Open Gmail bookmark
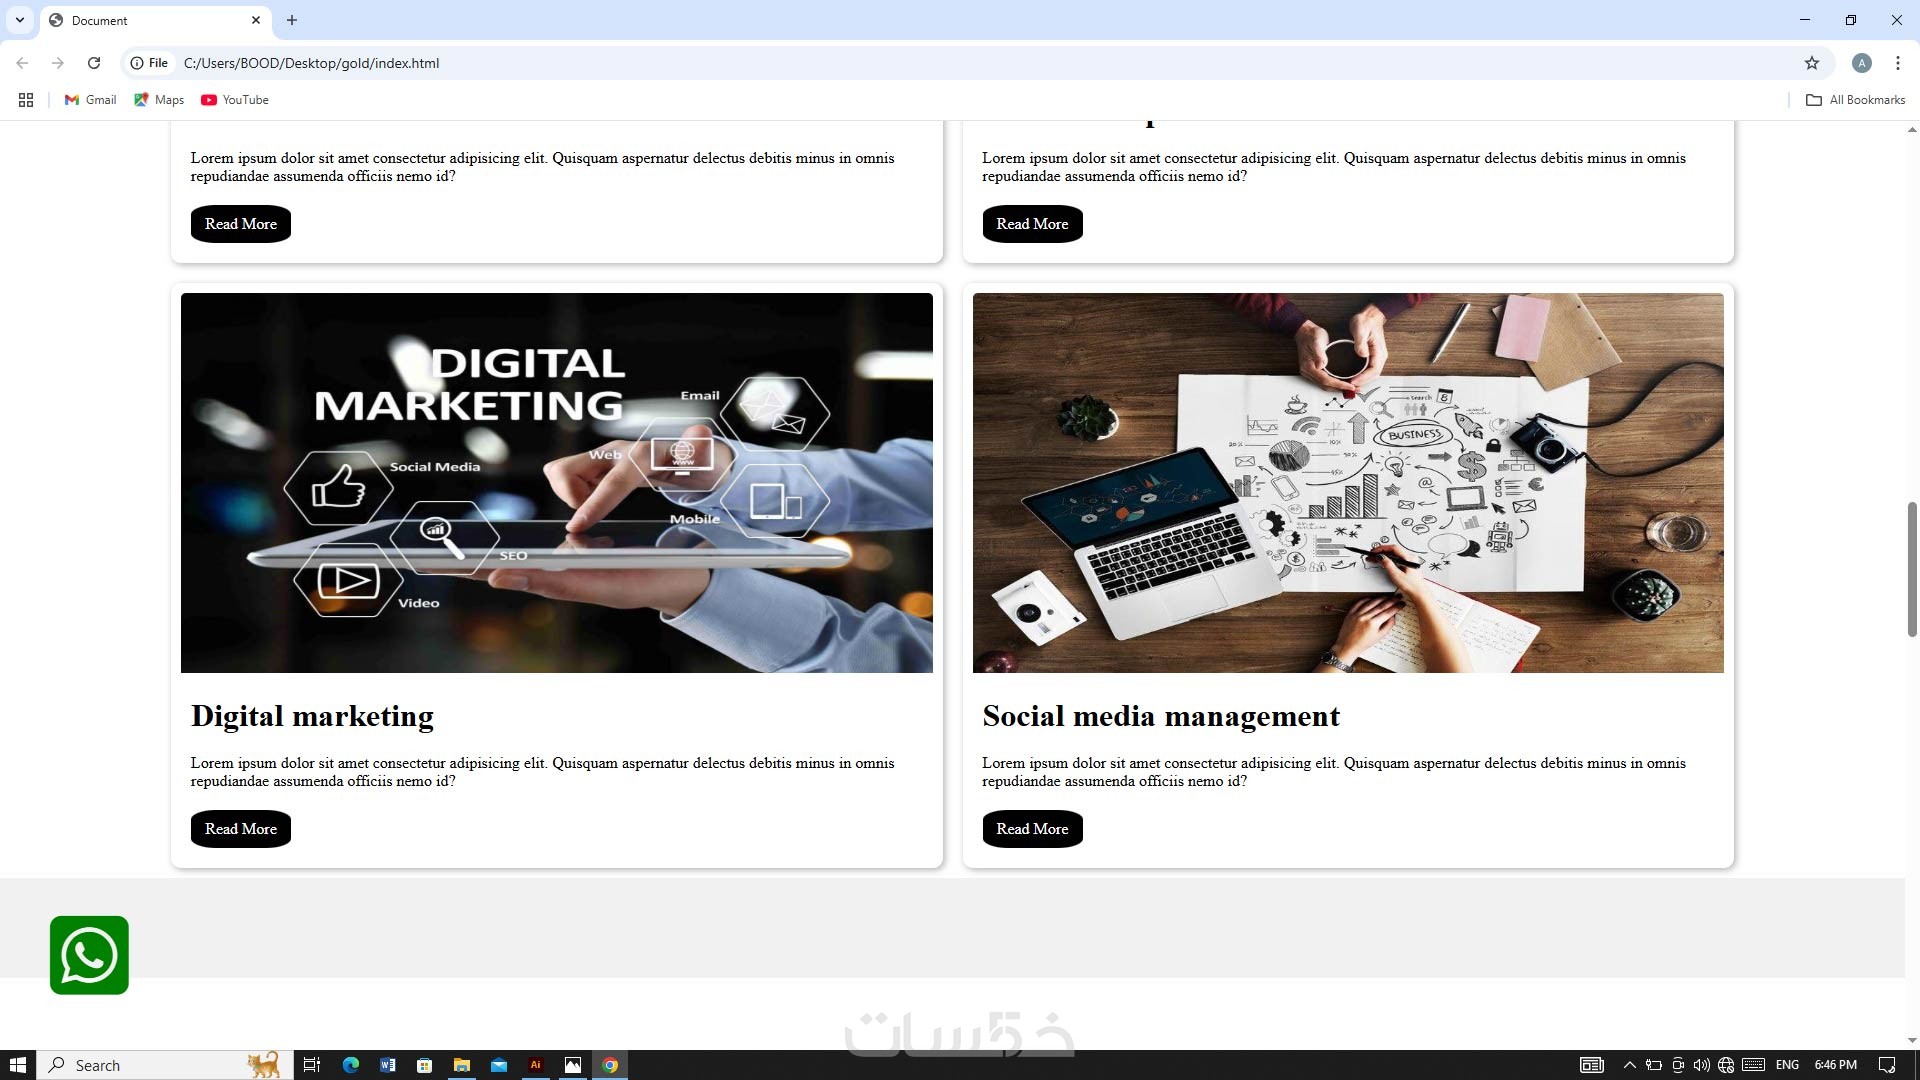Screen dimensions: 1920x1080 90,100
